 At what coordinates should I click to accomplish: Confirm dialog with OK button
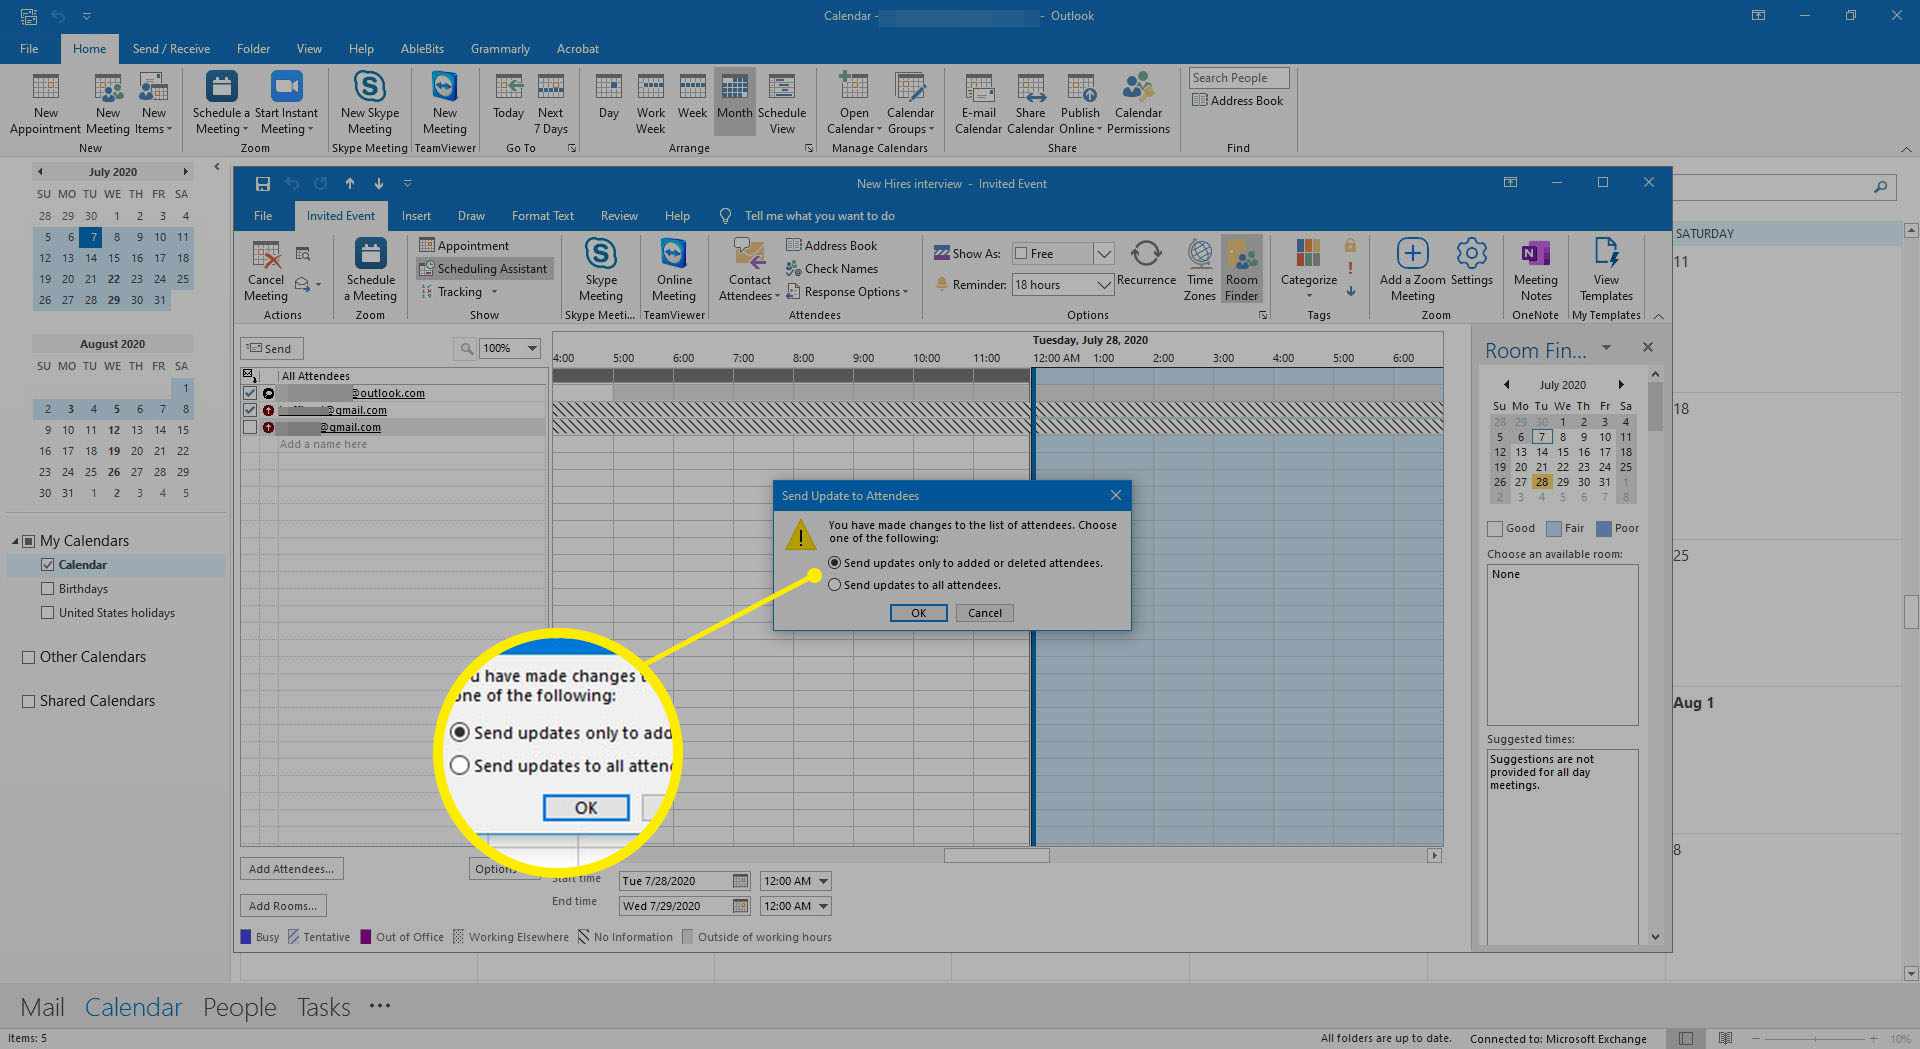[918, 613]
